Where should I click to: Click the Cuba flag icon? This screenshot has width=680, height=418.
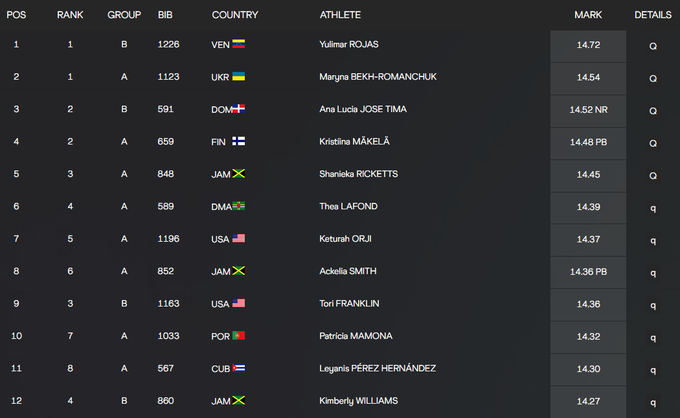click(x=239, y=368)
